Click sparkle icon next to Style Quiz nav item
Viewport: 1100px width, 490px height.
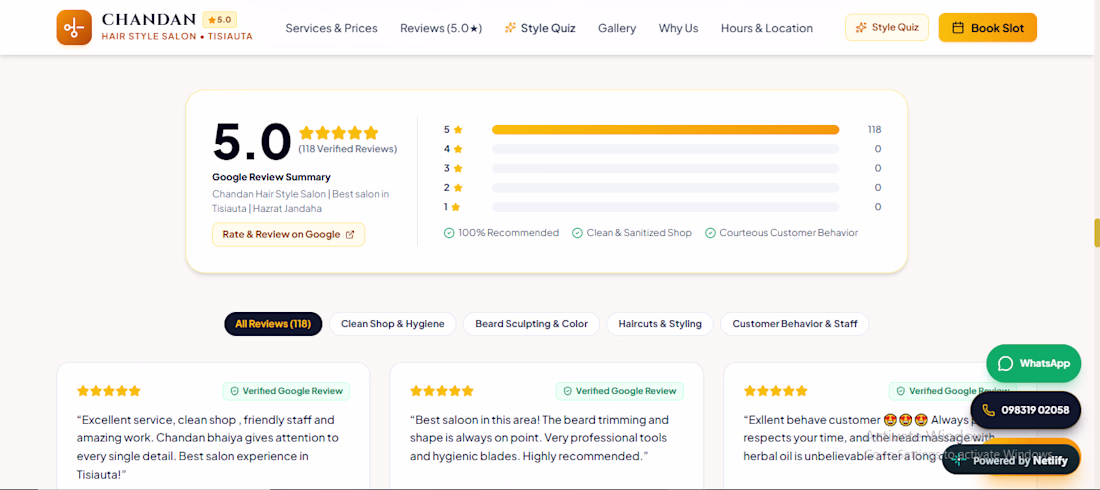point(511,28)
